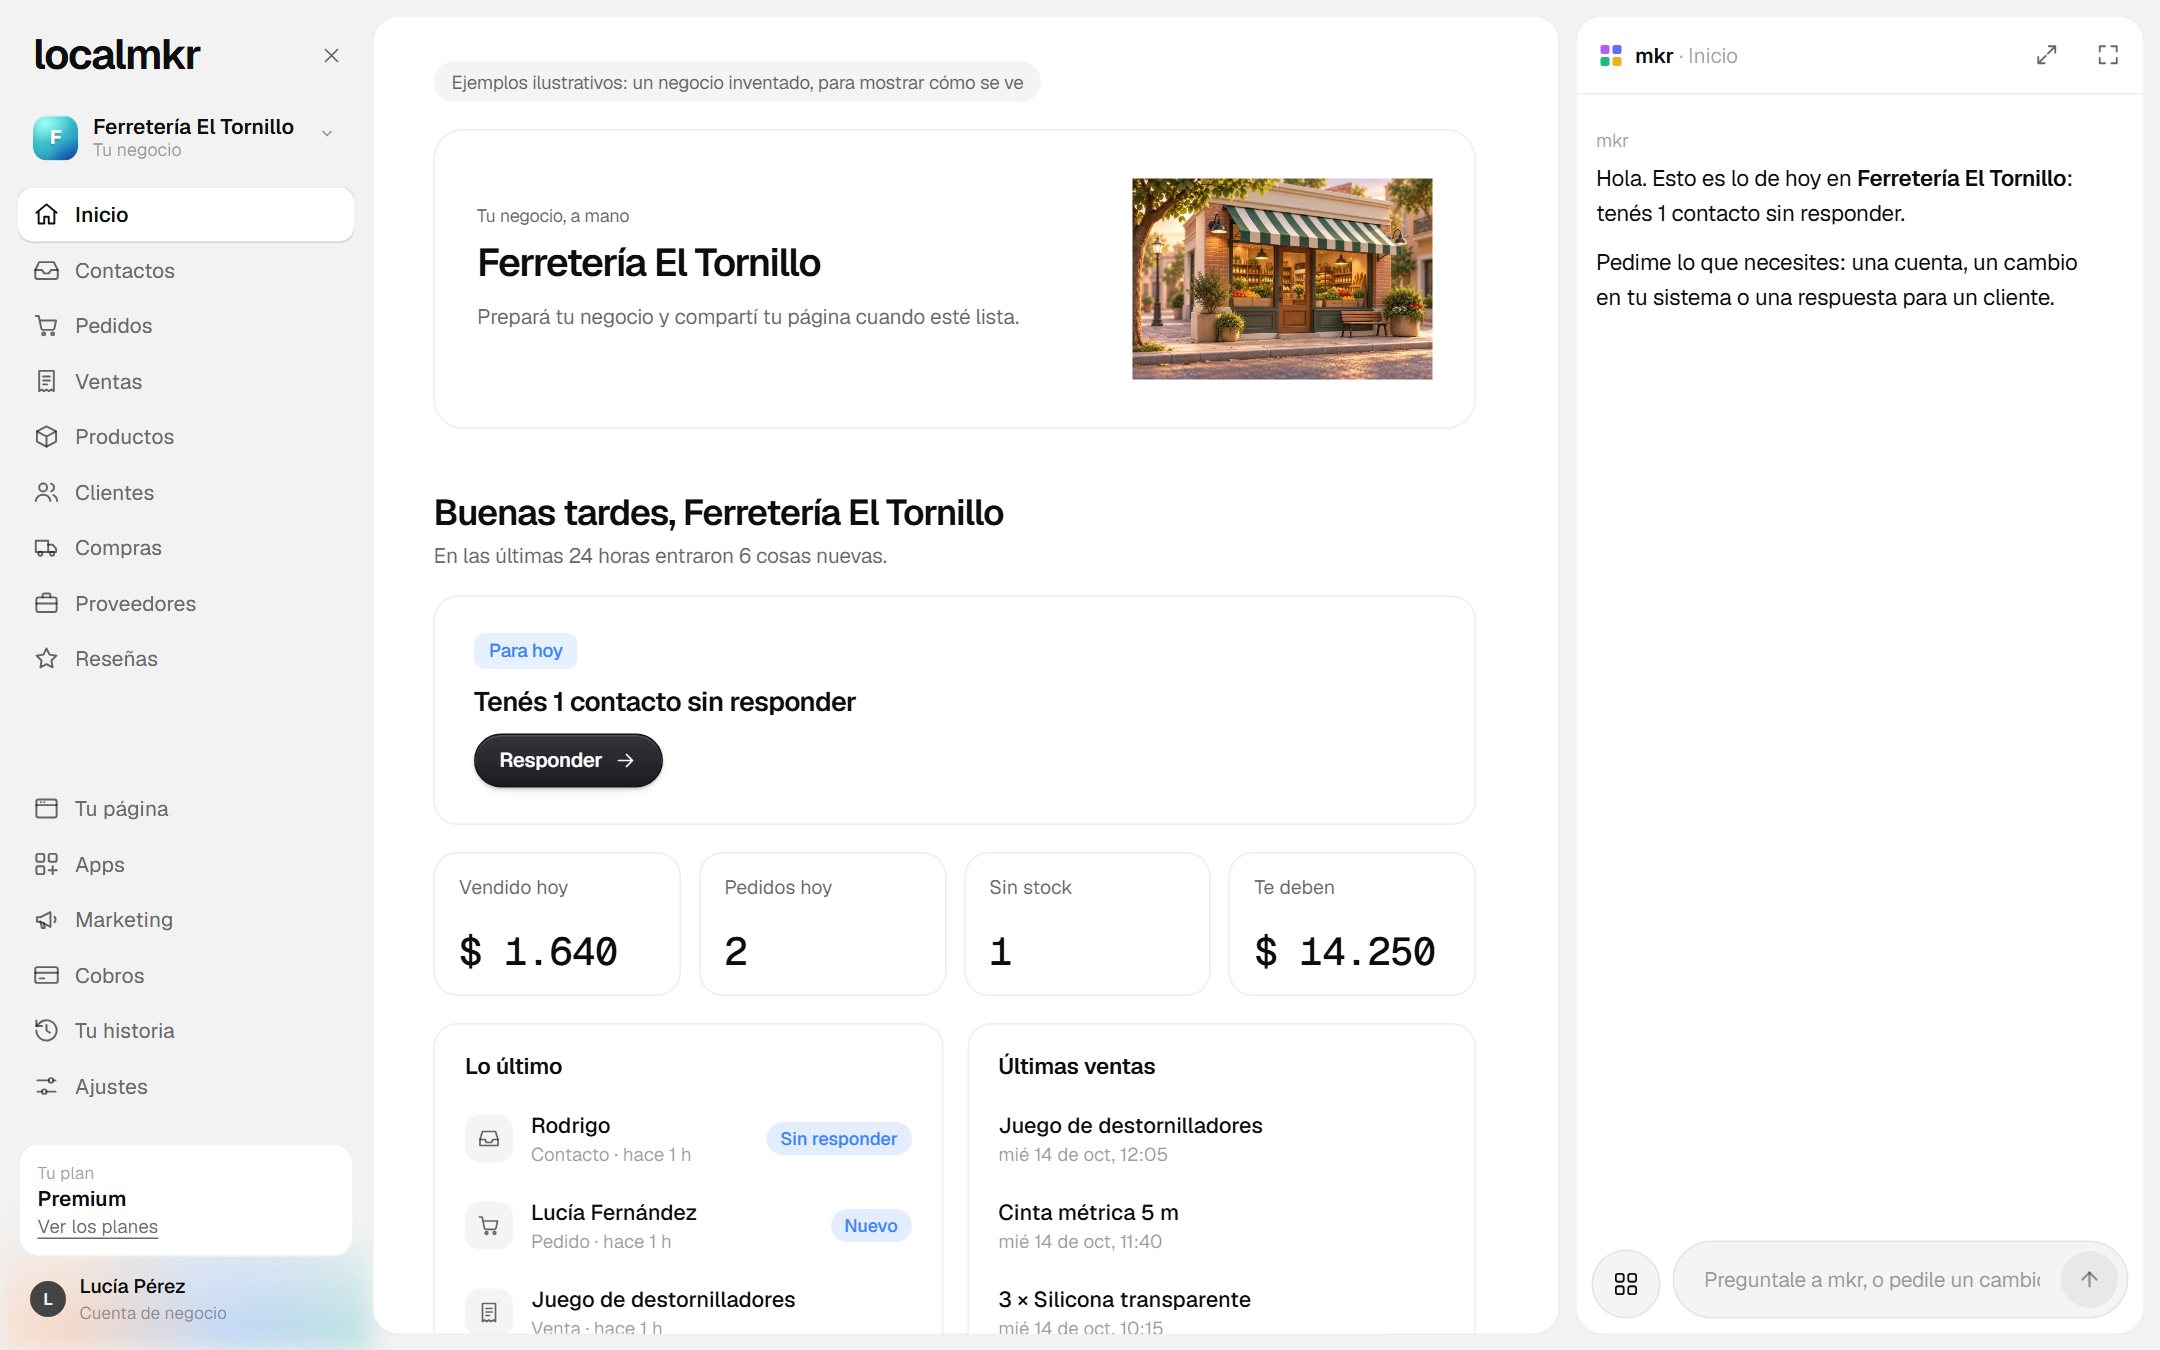Expand the mkr chat panel with arrows icon

click(2047, 55)
